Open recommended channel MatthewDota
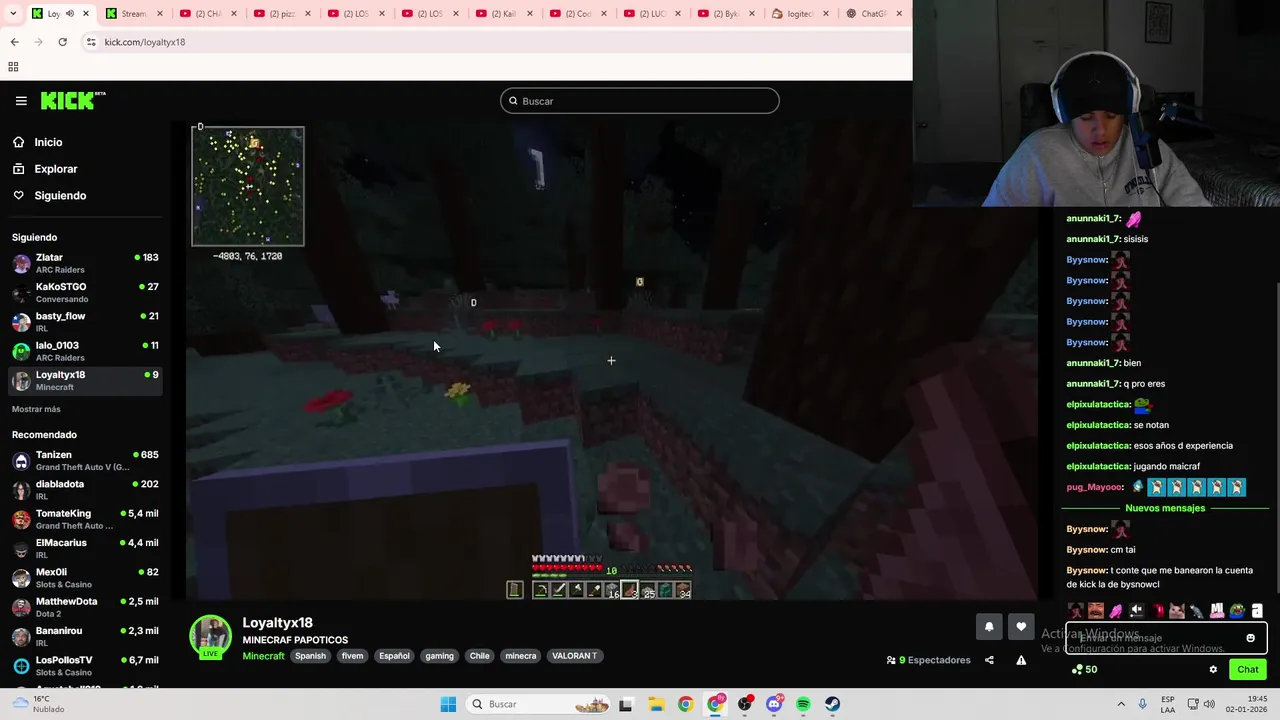 click(85, 607)
